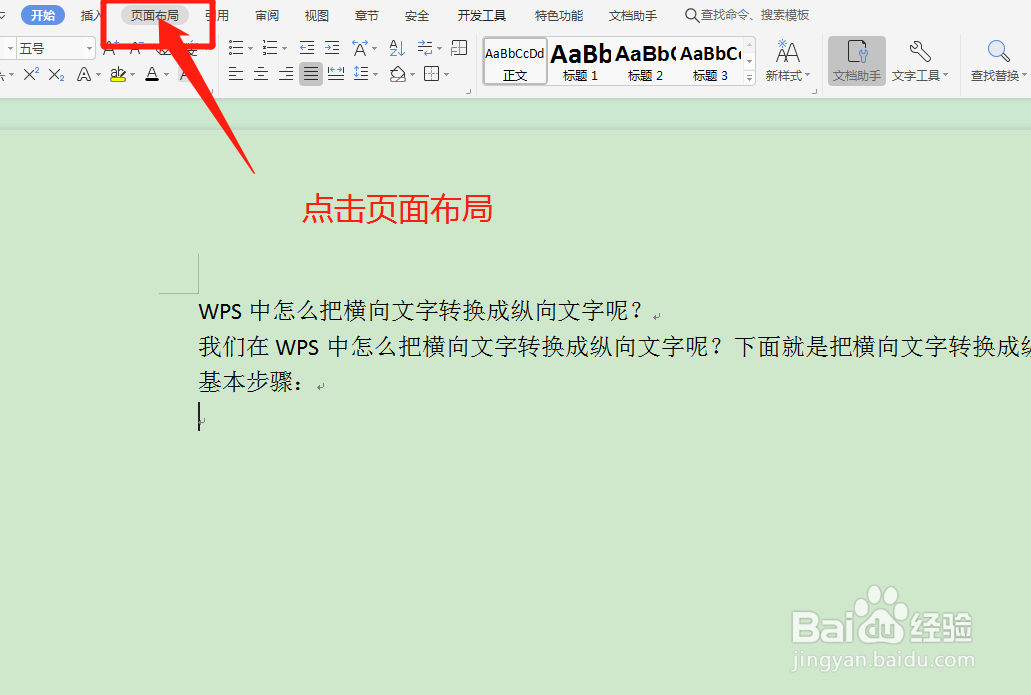This screenshot has width=1031, height=695.
Task: Sort text with the A-Z sort icon
Action: (x=396, y=48)
